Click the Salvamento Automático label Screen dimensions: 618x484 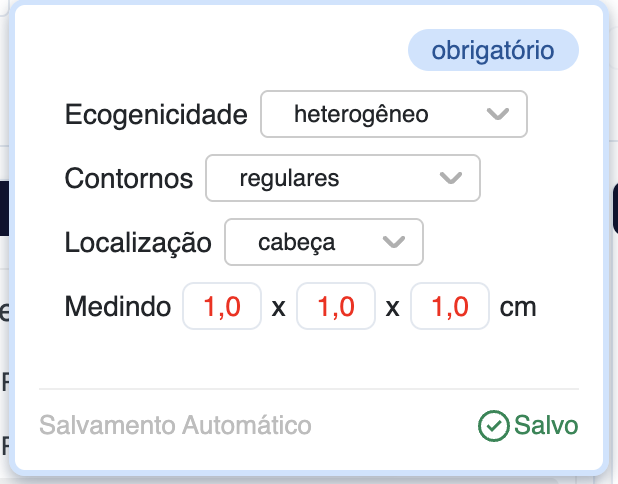click(176, 426)
